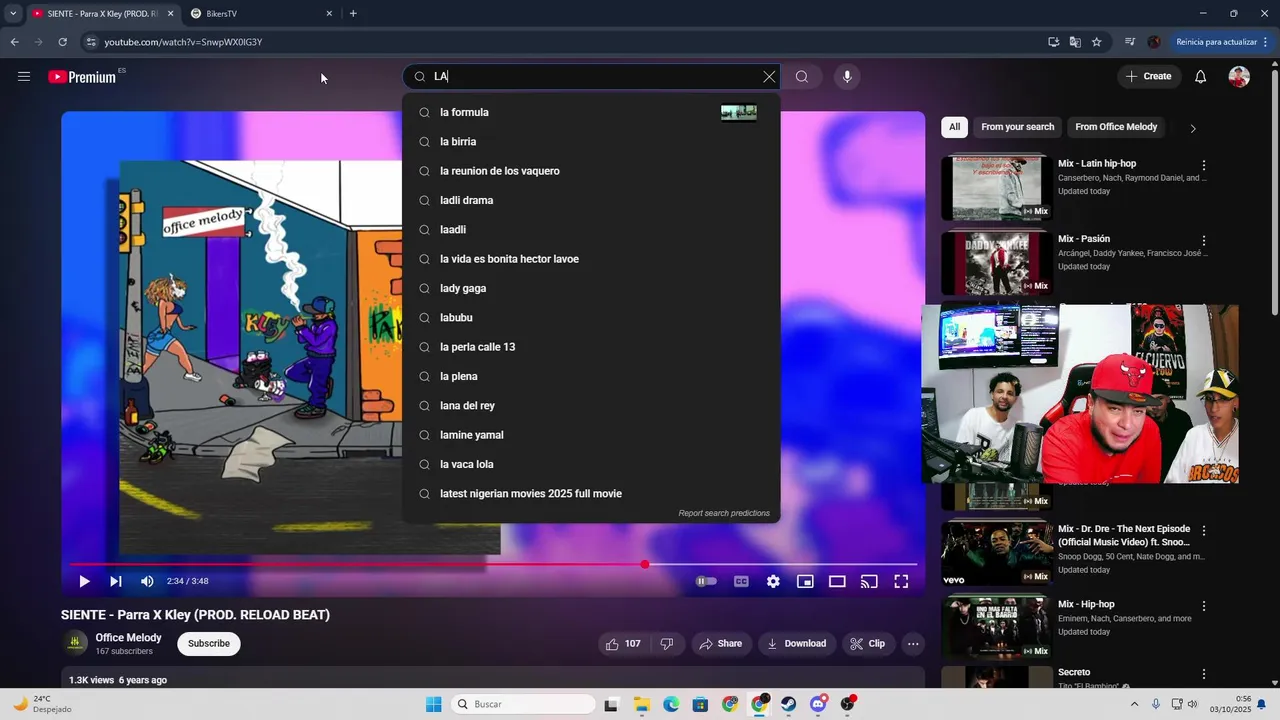The height and width of the screenshot is (720, 1280).
Task: Choose suggestion "la reunion de los vaquero"
Action: tap(591, 171)
